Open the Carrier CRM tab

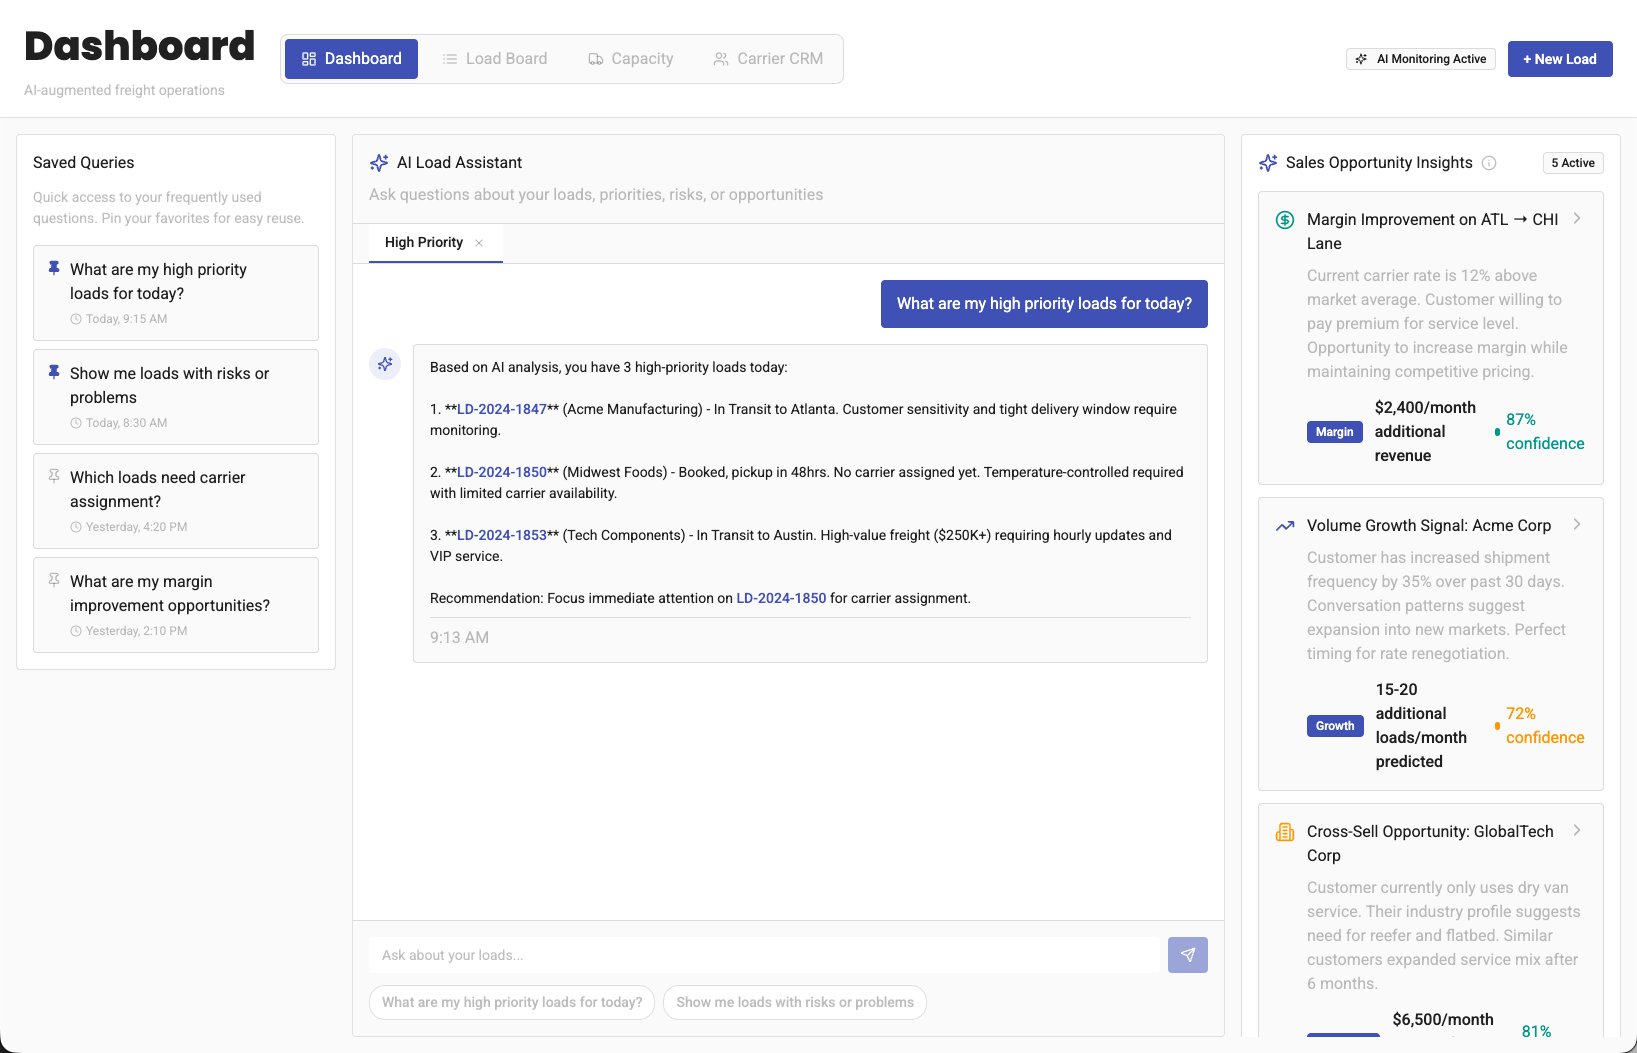coord(768,59)
